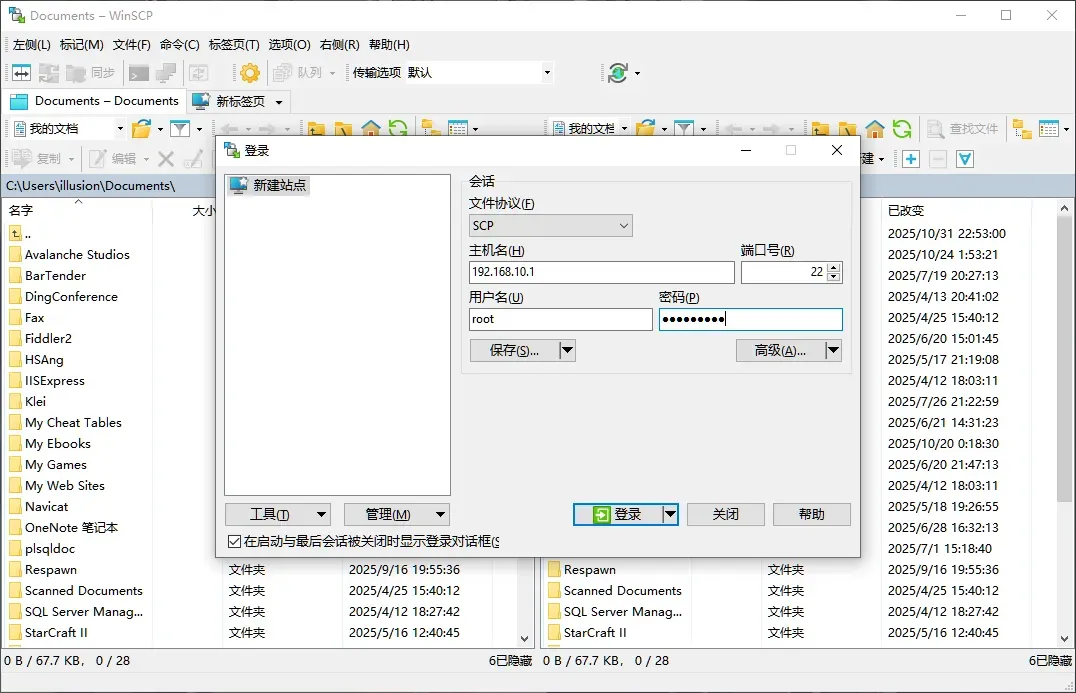Expand the 高级 advanced options dropdown arrow

pyautogui.click(x=832, y=350)
